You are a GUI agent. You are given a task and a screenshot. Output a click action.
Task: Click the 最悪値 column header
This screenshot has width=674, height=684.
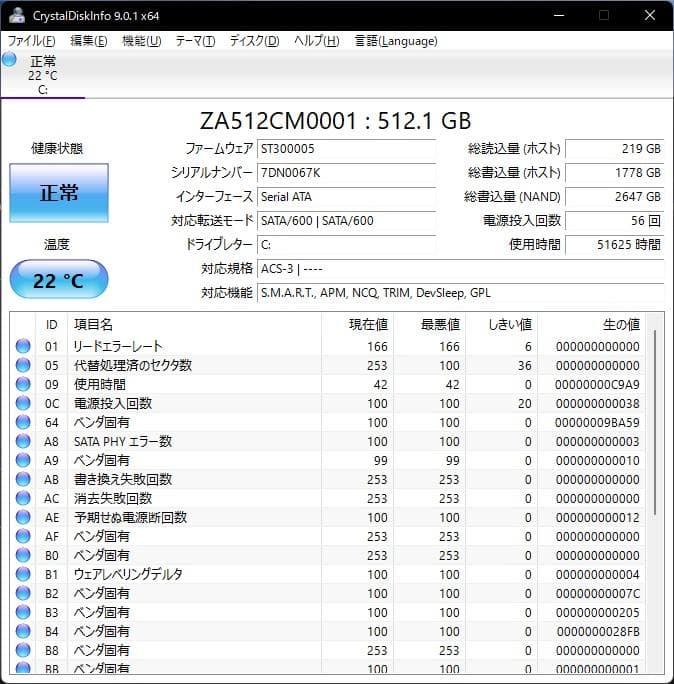(430, 325)
